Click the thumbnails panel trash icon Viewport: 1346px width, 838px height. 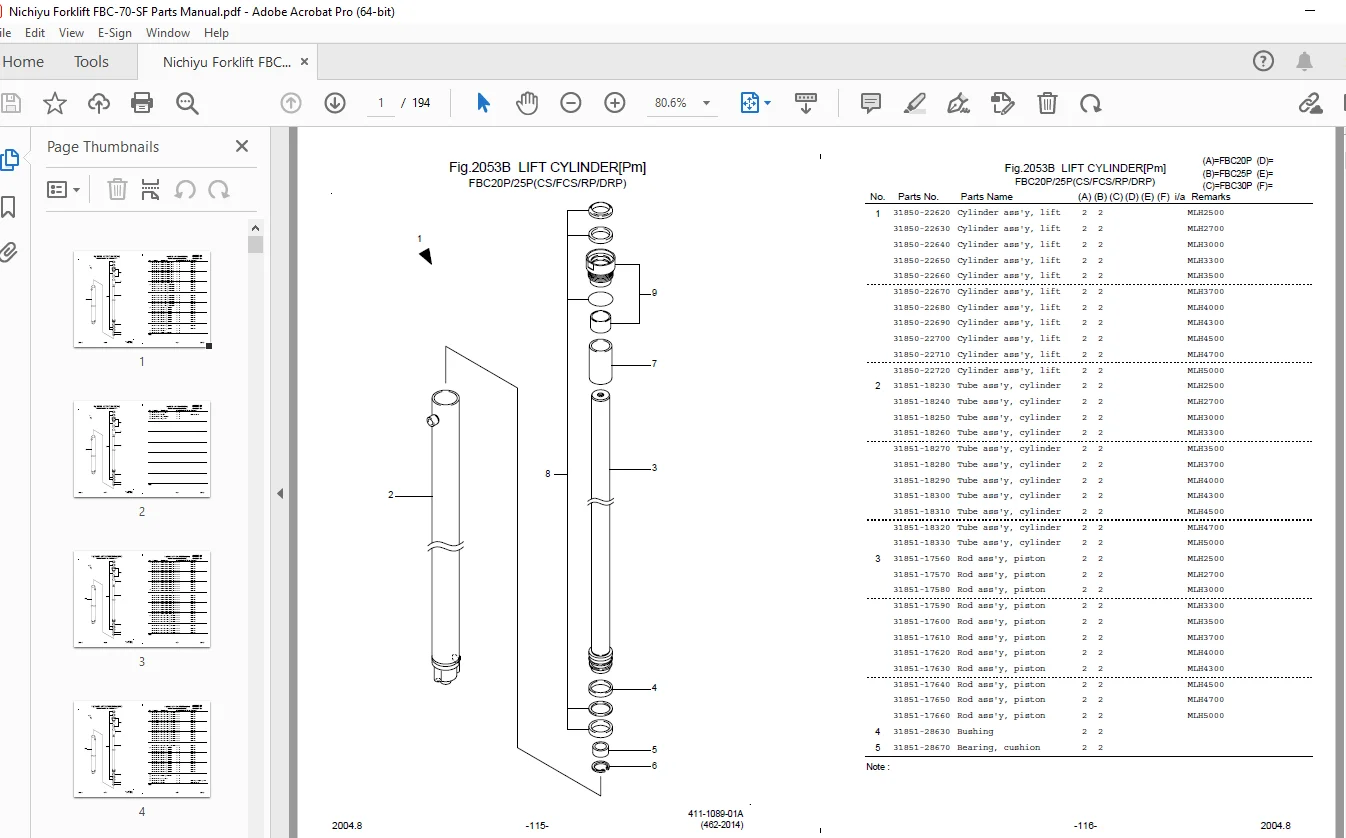117,189
